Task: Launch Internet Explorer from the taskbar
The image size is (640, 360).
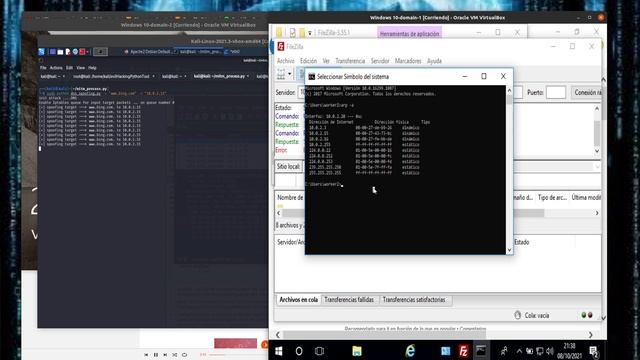Action: [410, 351]
